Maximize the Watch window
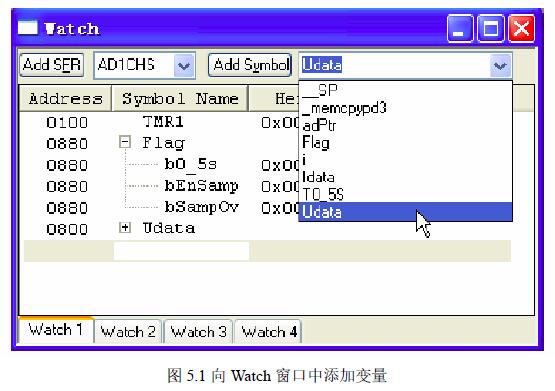The height and width of the screenshot is (391, 555). 491,28
